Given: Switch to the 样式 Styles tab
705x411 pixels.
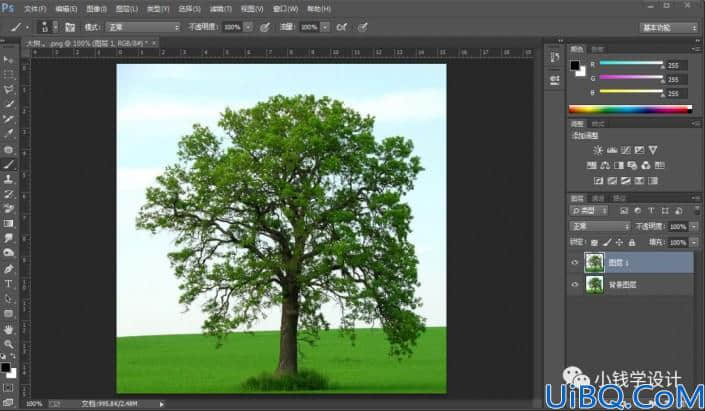Looking at the screenshot, I should [x=598, y=124].
